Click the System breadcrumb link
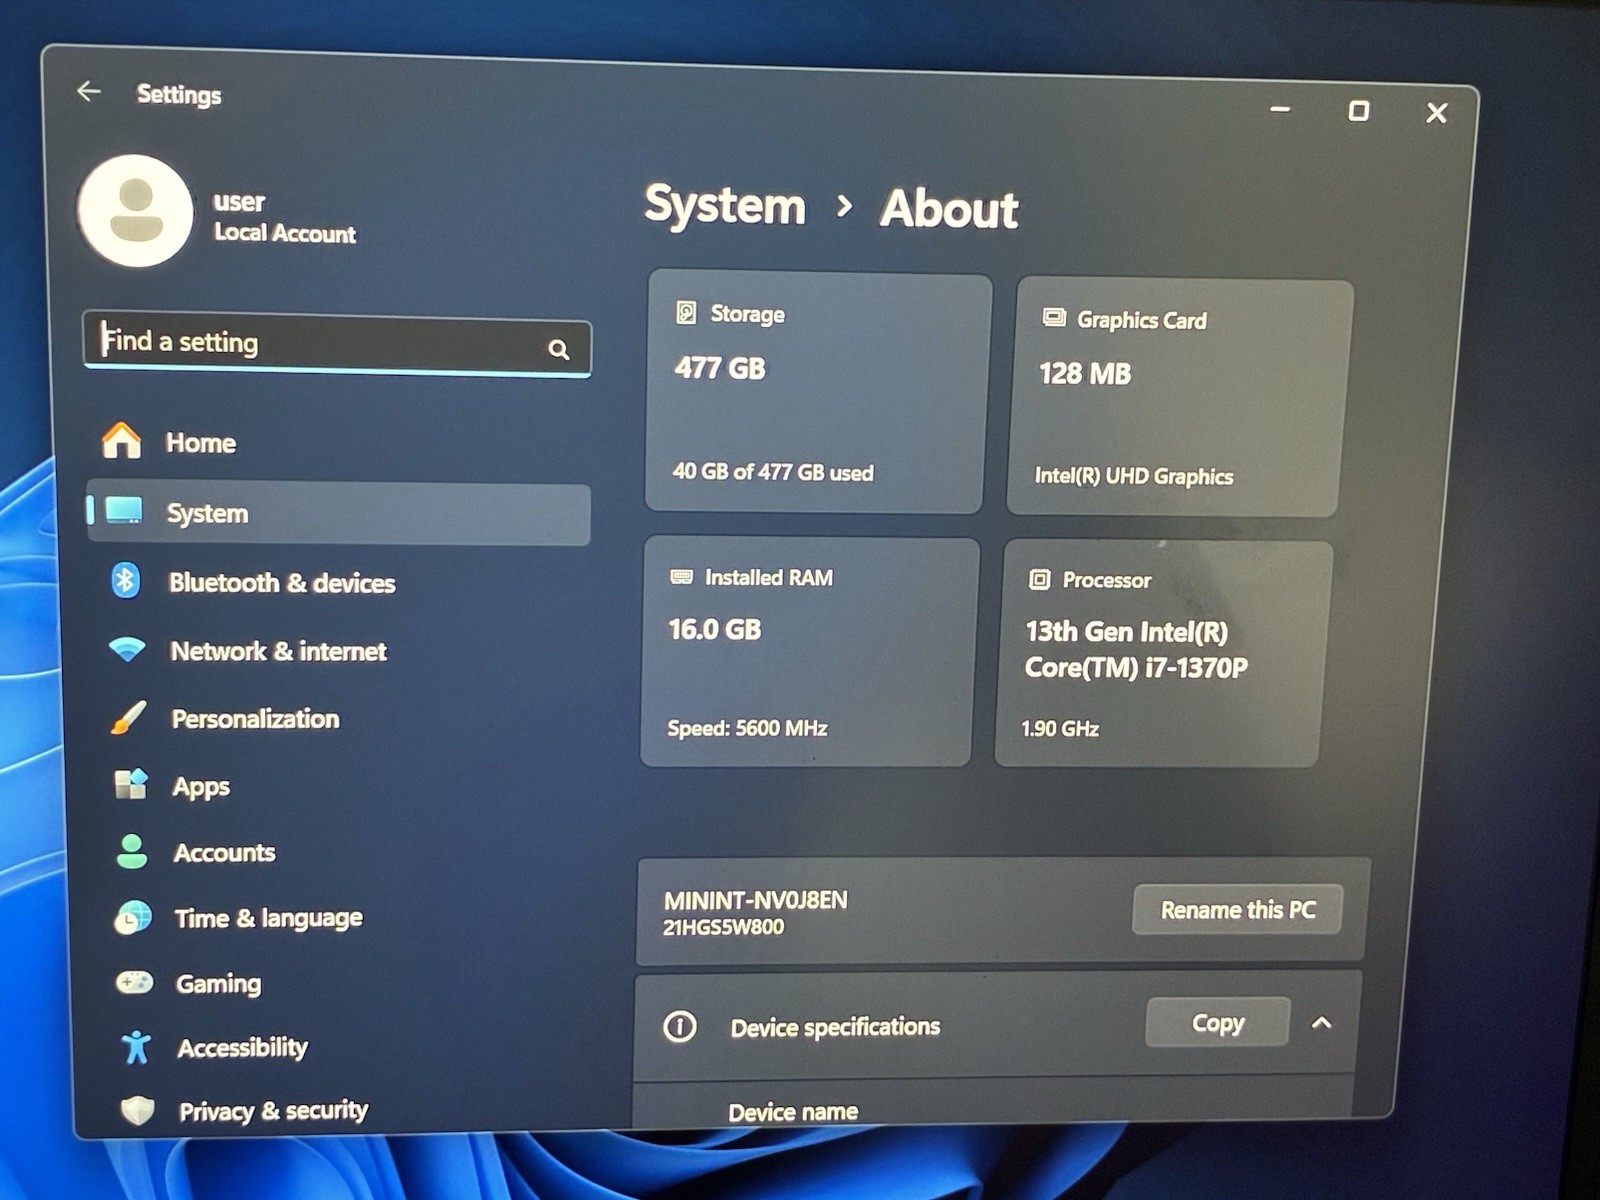This screenshot has height=1200, width=1600. (x=725, y=205)
